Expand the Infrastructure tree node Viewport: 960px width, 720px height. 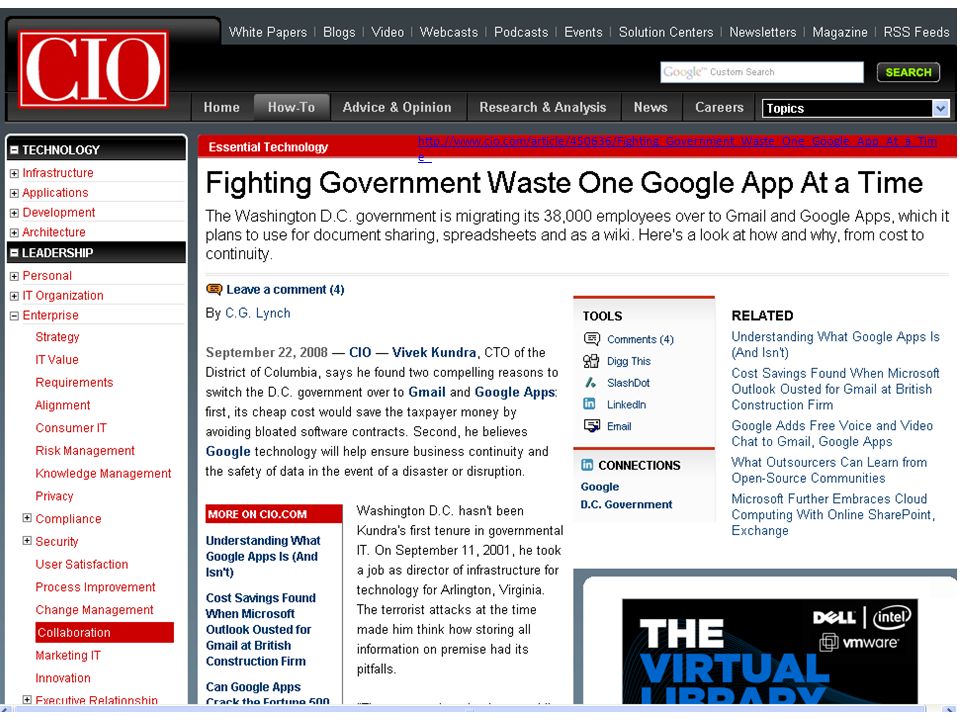[14, 173]
